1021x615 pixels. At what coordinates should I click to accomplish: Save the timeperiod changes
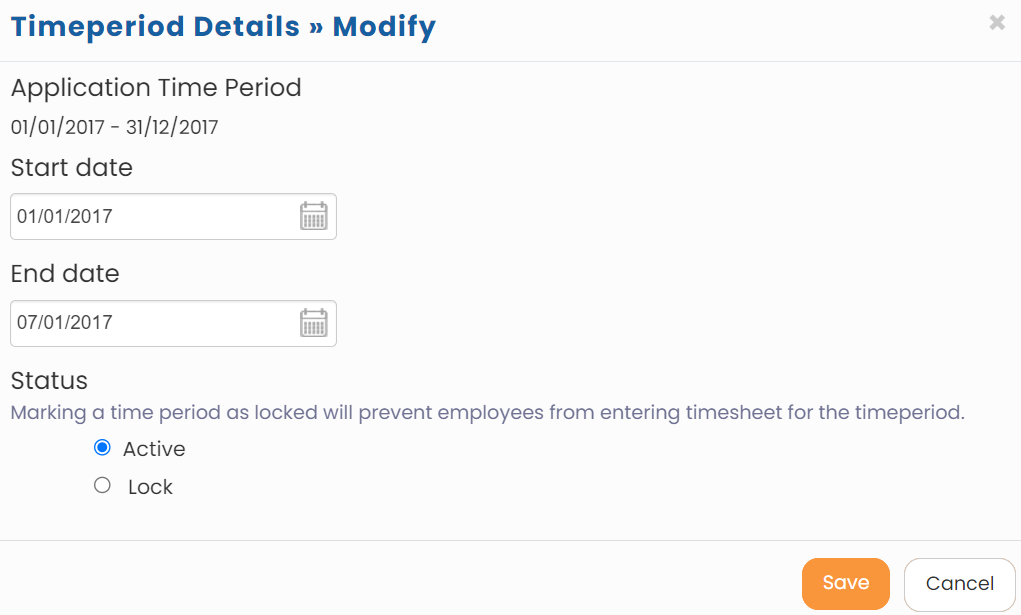tap(845, 582)
